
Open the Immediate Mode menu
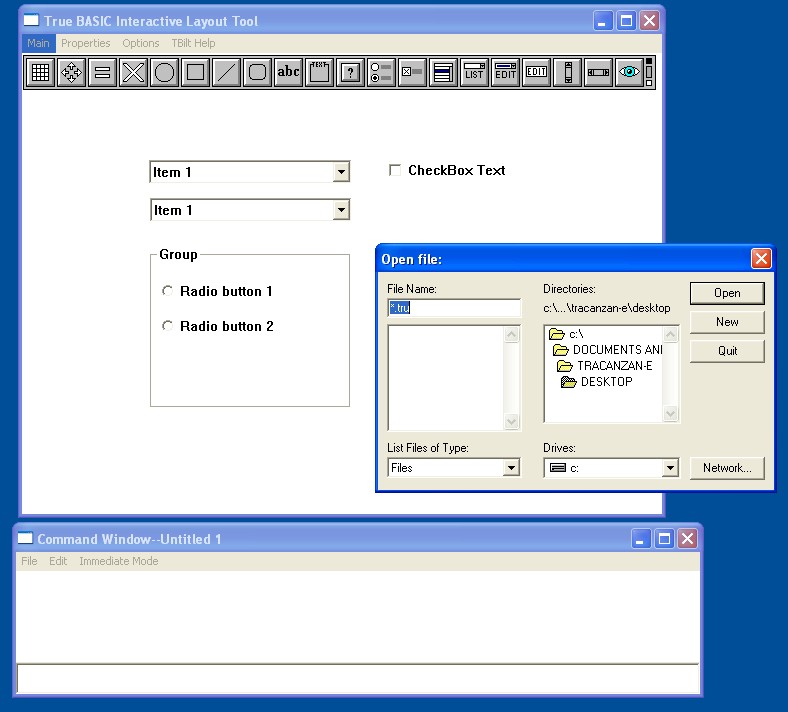[119, 561]
